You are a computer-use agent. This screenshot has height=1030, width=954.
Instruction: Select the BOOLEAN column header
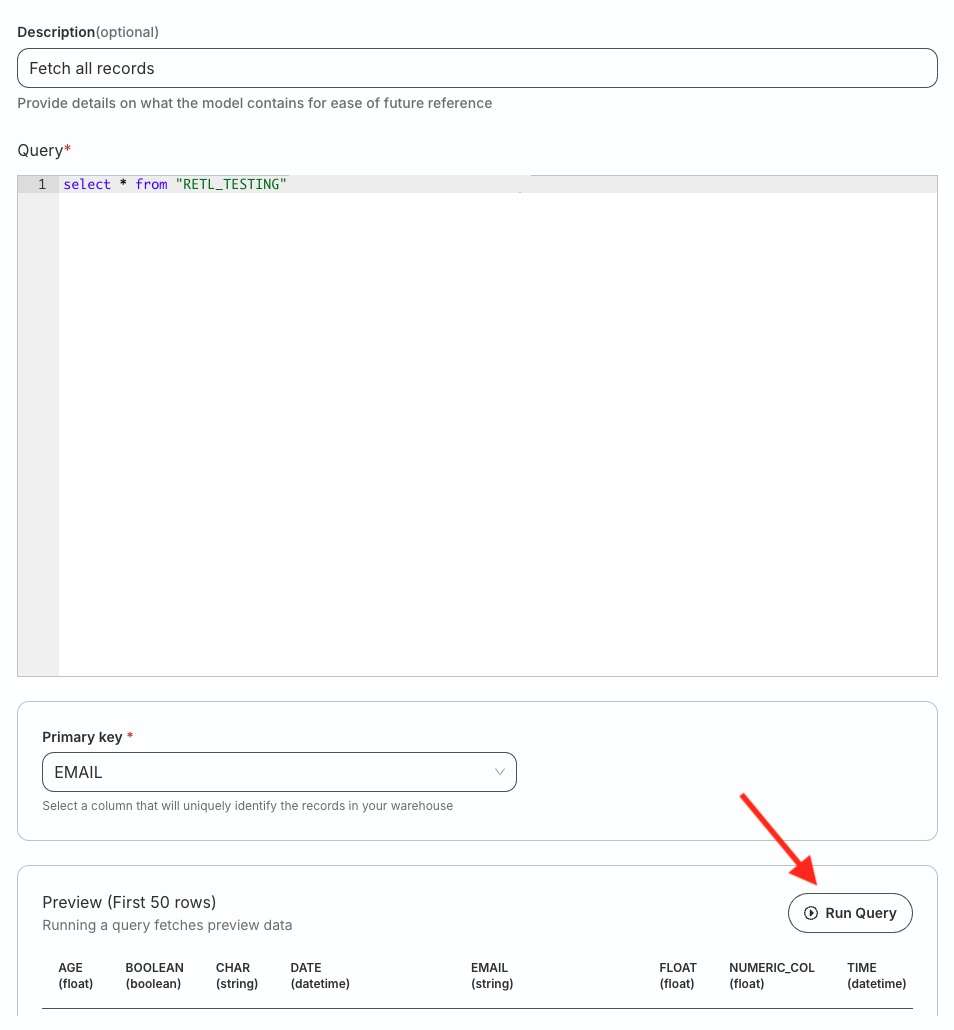[x=154, y=975]
